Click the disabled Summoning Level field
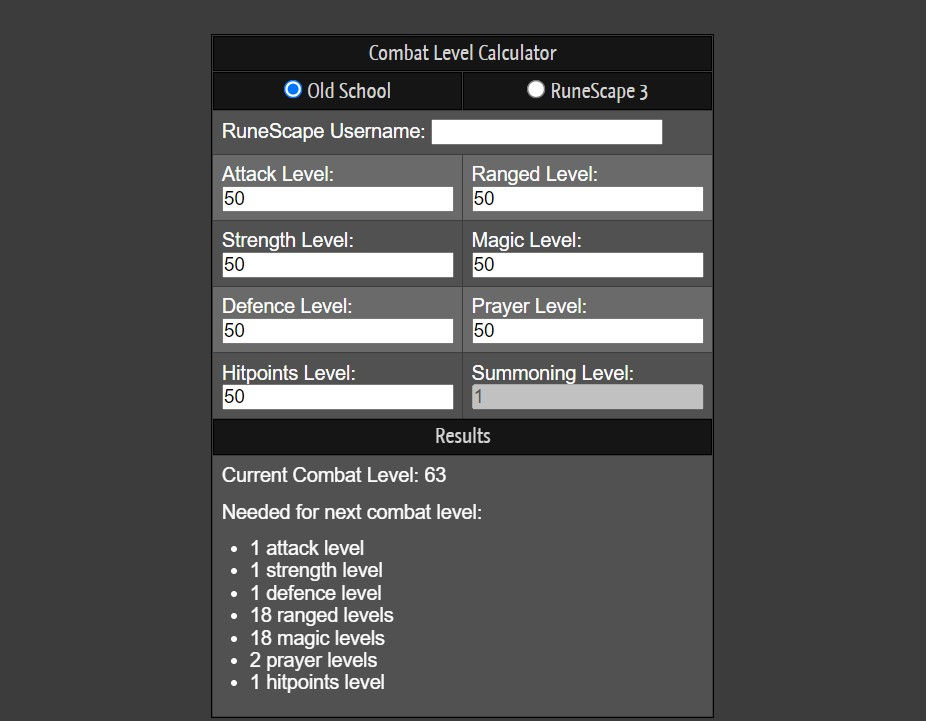 click(x=588, y=397)
